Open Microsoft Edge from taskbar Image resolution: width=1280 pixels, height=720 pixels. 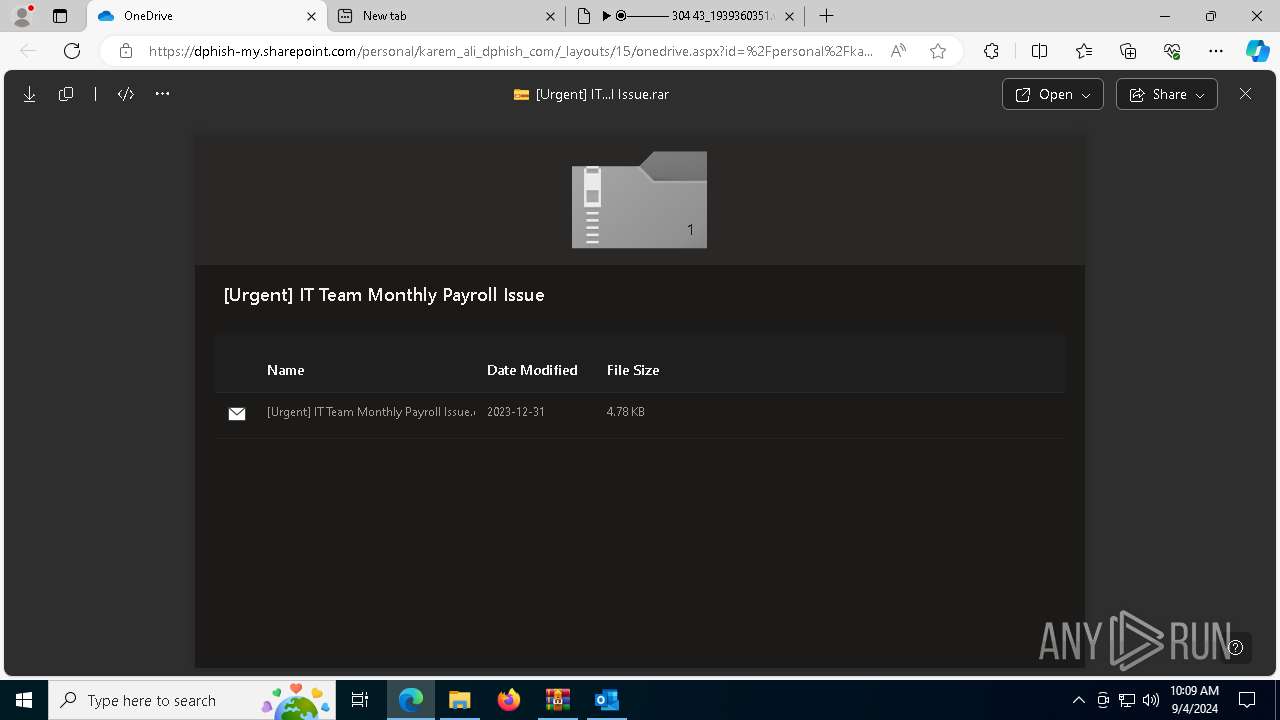coord(411,700)
